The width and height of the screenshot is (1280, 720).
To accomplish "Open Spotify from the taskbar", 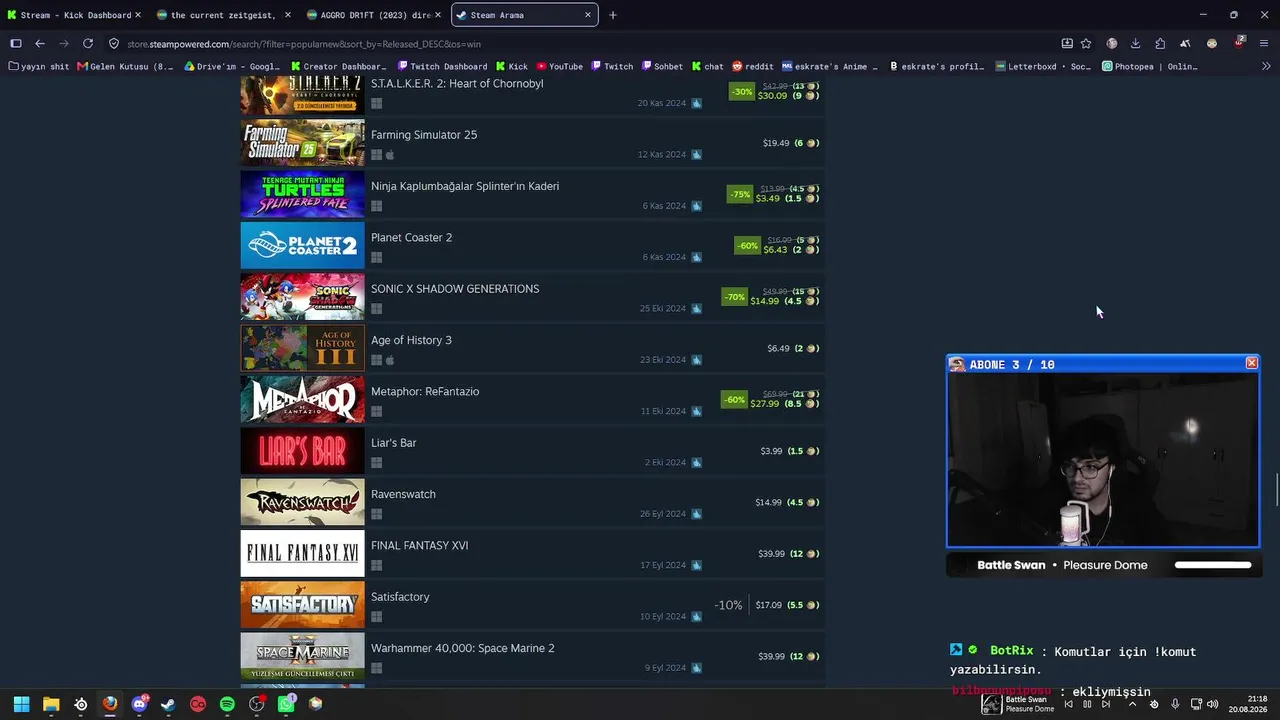I will click(227, 704).
